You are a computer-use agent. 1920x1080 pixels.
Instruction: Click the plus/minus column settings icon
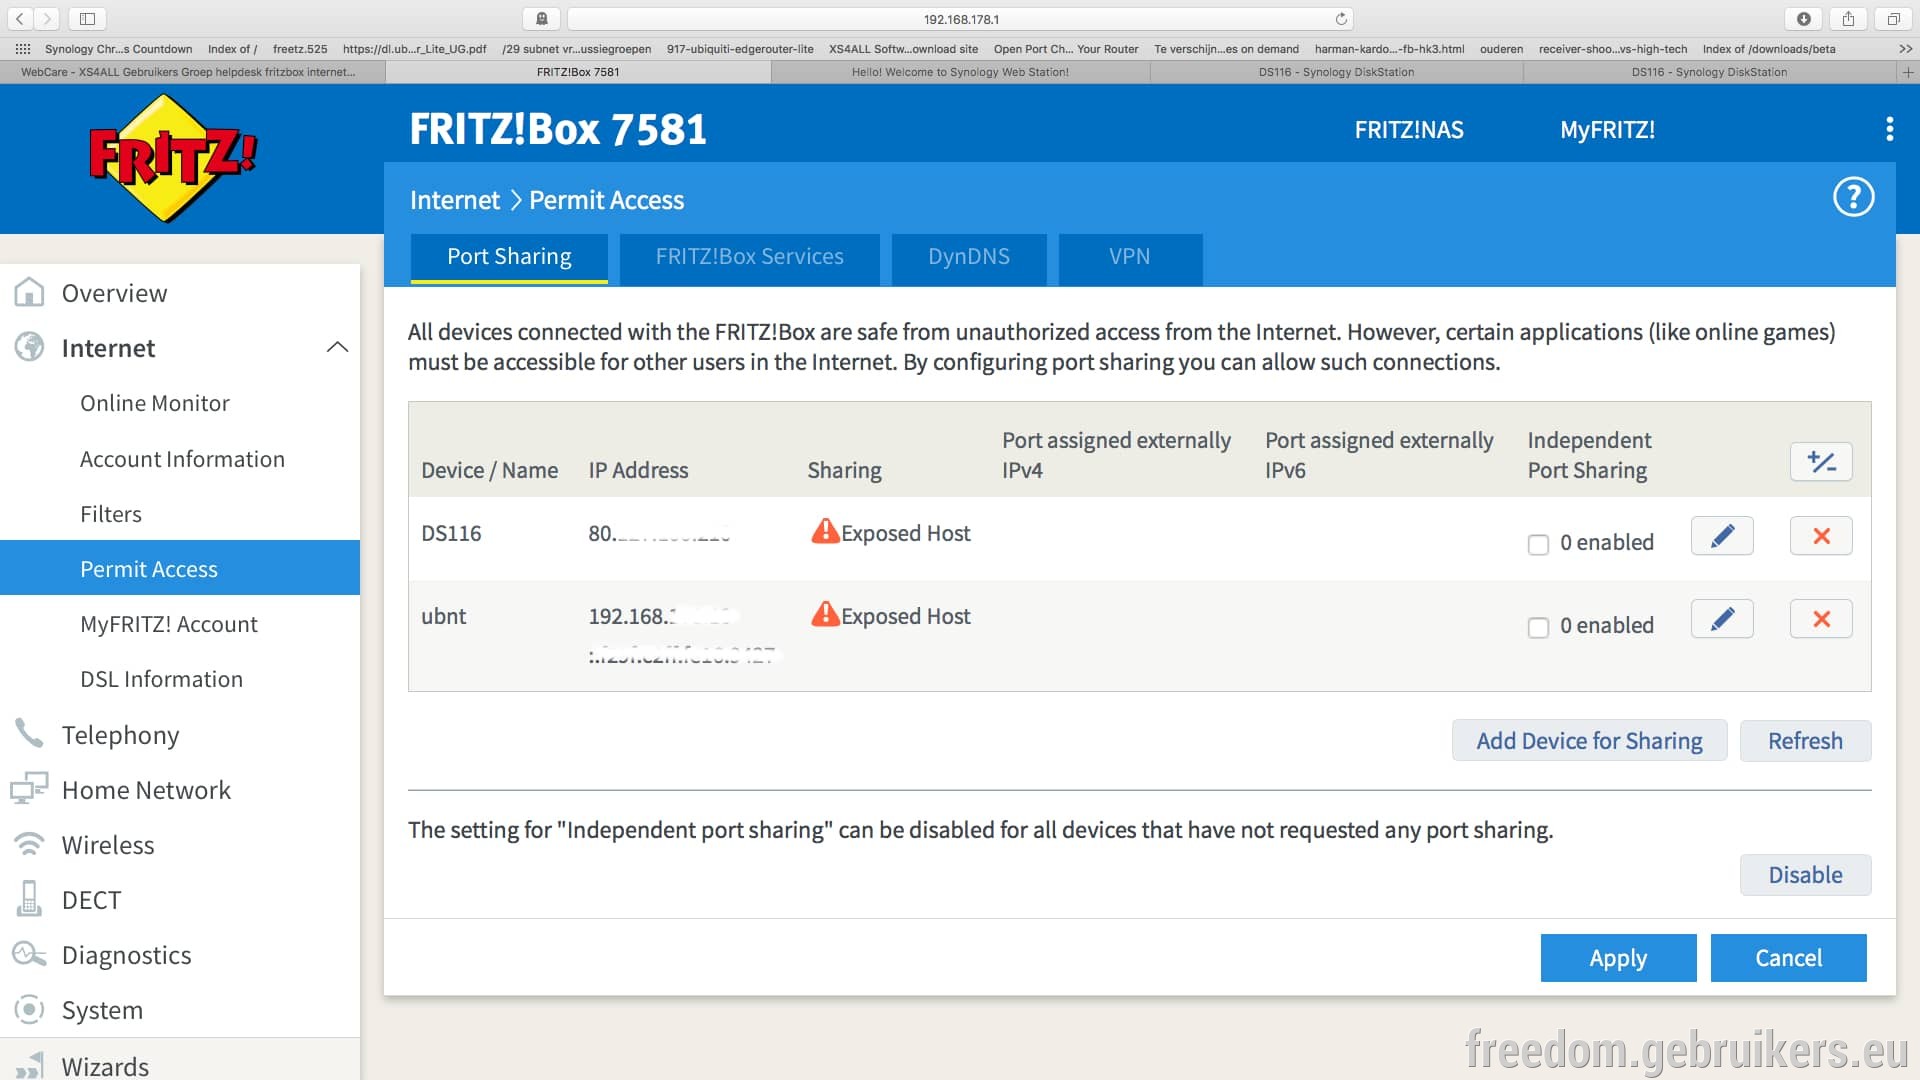[x=1821, y=462]
